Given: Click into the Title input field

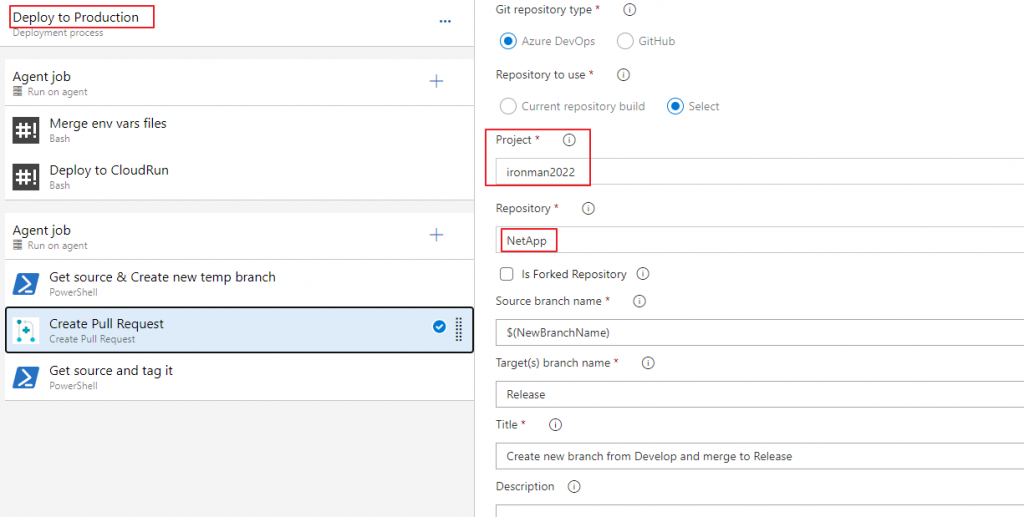Looking at the screenshot, I should click(760, 456).
